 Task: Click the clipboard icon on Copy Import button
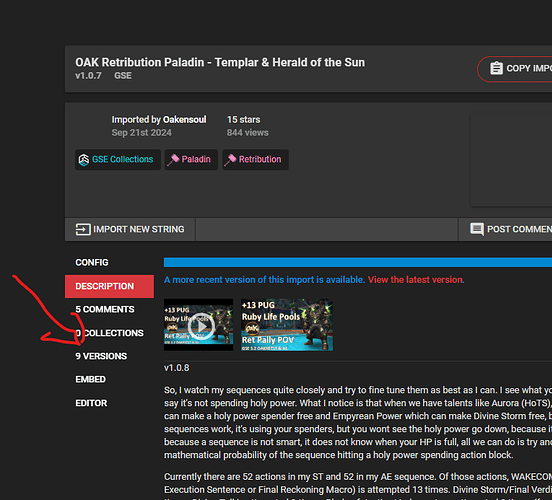pyautogui.click(x=496, y=68)
